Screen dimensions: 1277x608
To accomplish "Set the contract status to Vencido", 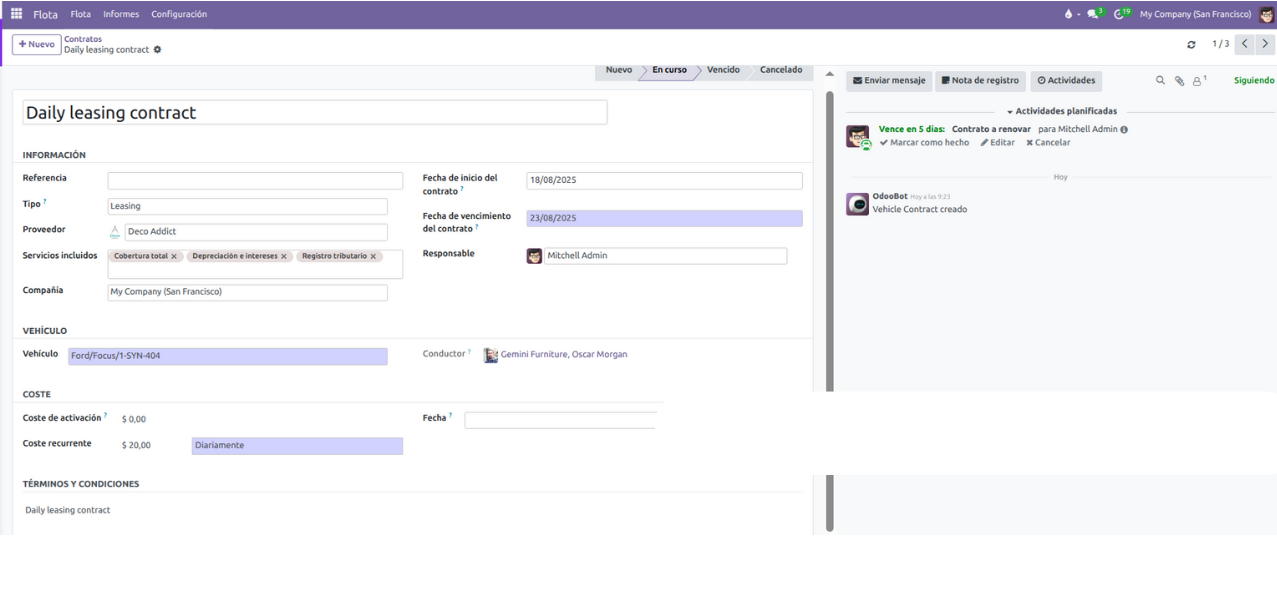I will click(723, 71).
